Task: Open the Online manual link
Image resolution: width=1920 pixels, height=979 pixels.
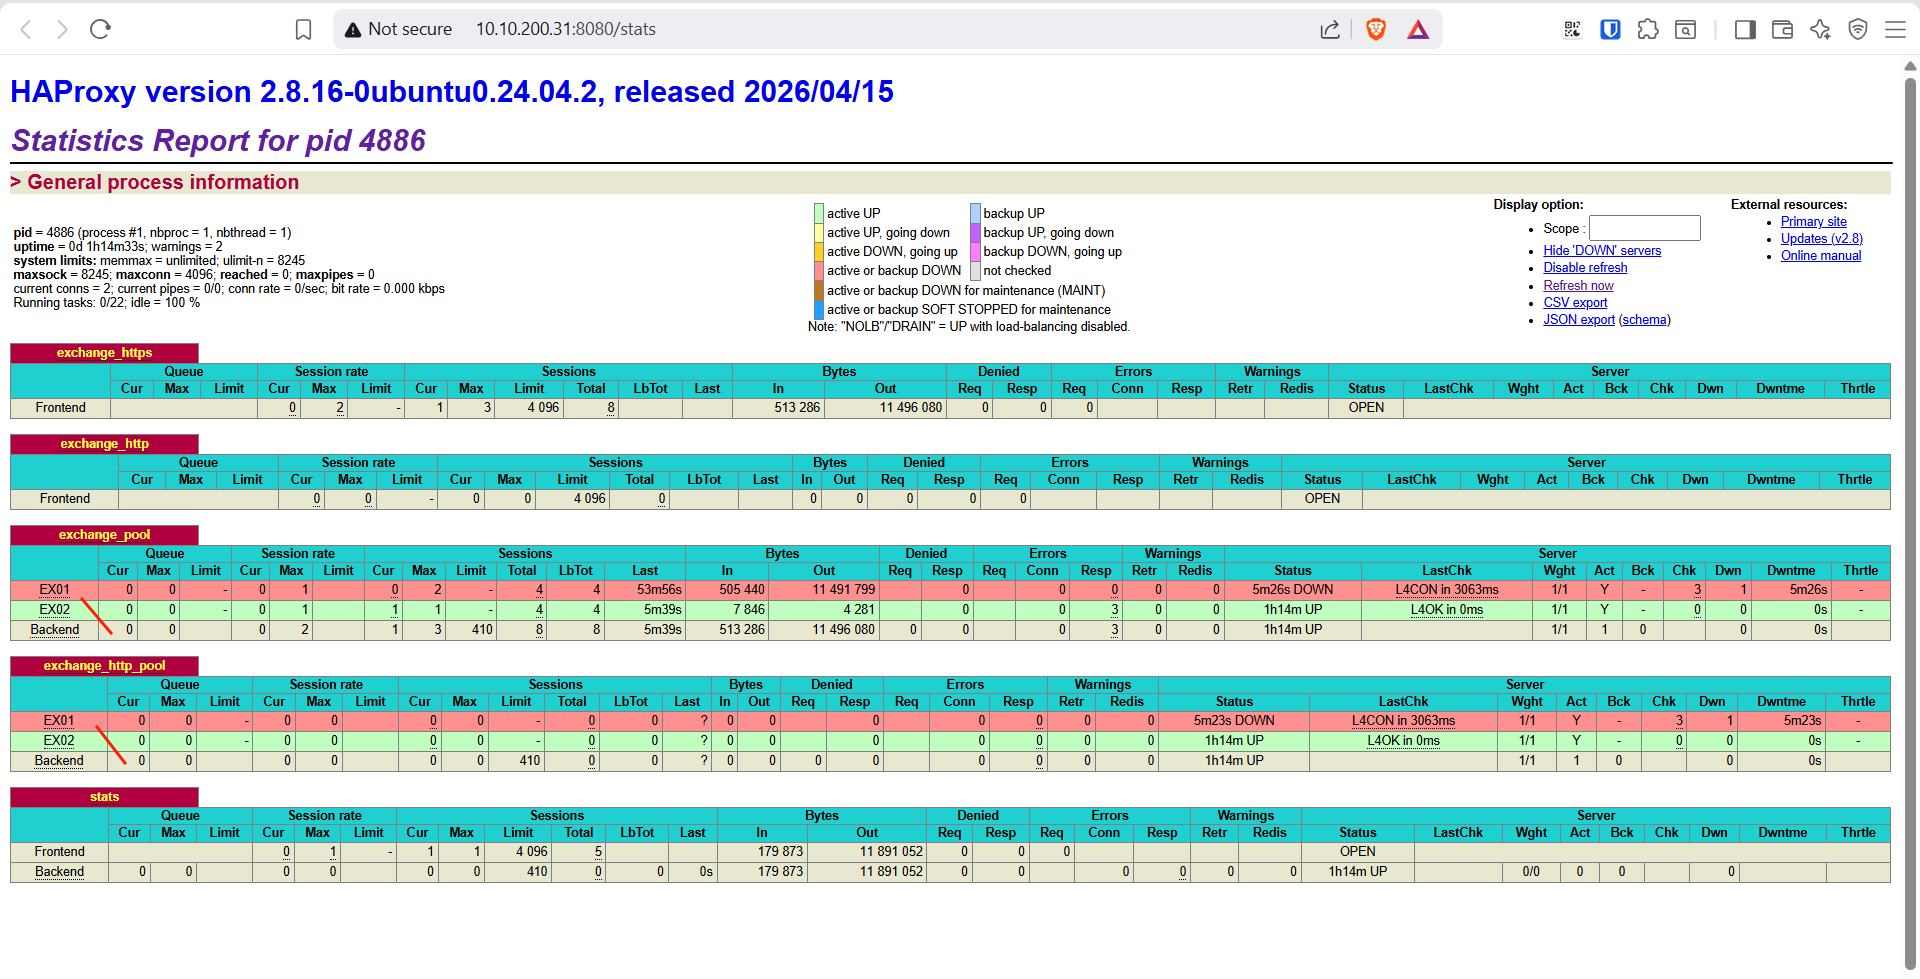Action: pyautogui.click(x=1821, y=256)
